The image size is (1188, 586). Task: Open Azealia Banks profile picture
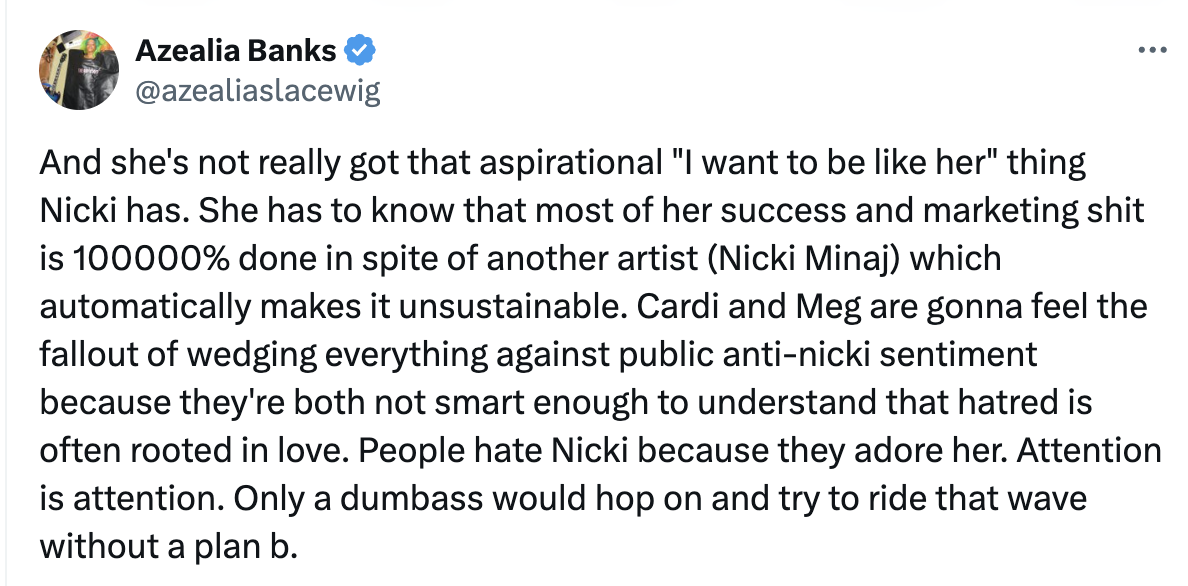coord(79,70)
